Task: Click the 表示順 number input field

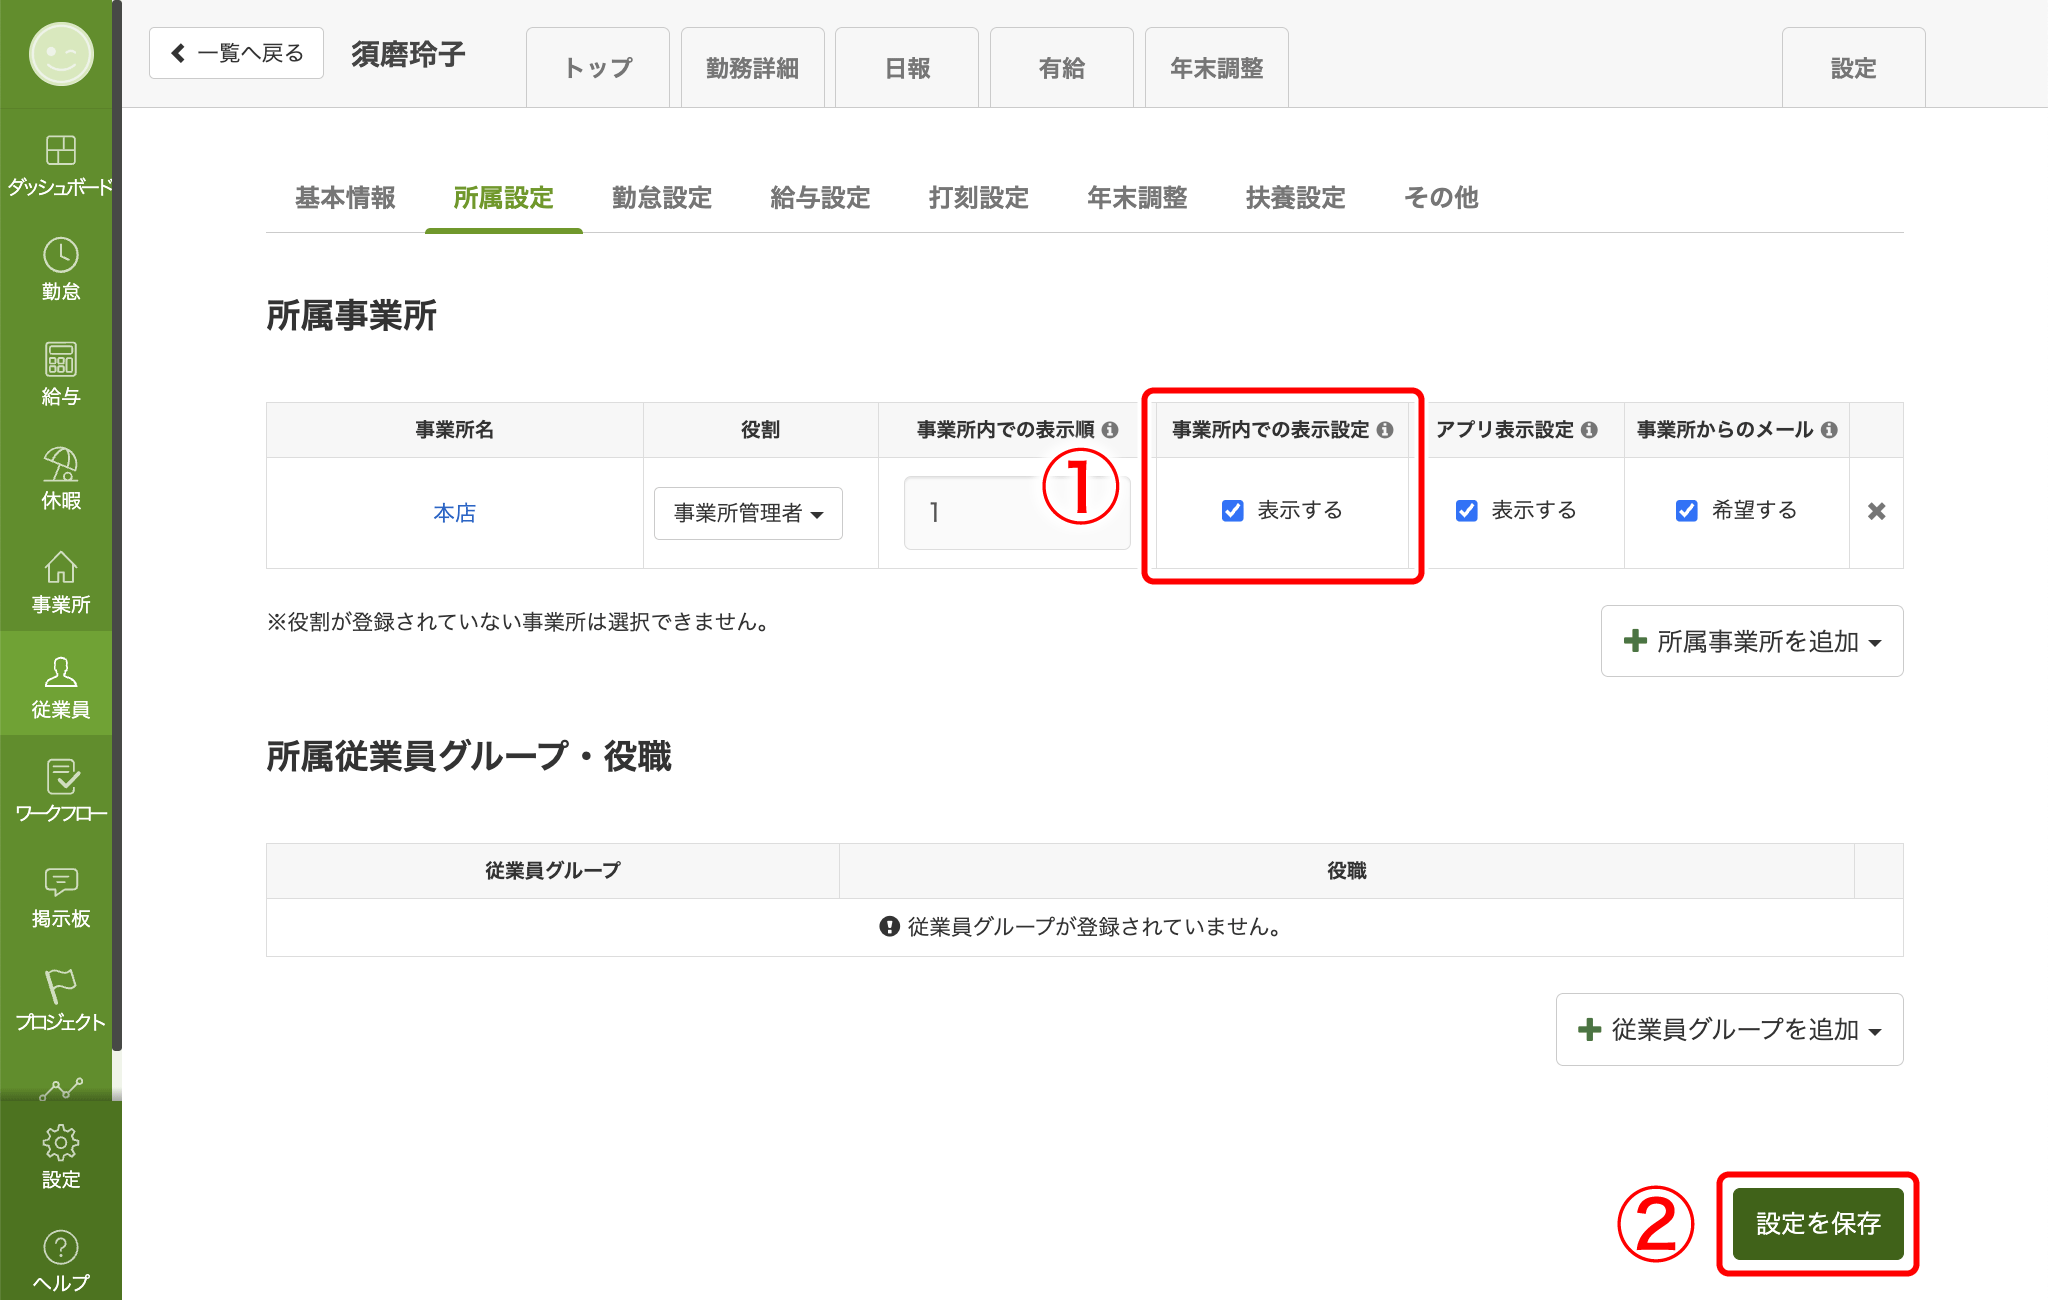Action: 1017,513
